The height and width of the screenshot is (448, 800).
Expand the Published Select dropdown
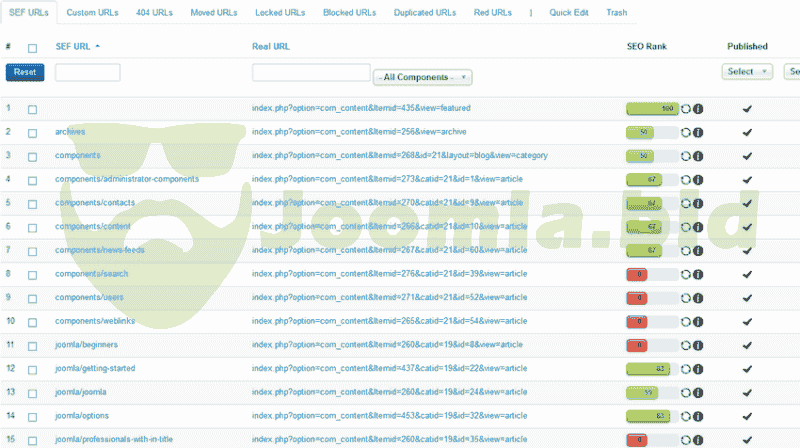tap(747, 72)
